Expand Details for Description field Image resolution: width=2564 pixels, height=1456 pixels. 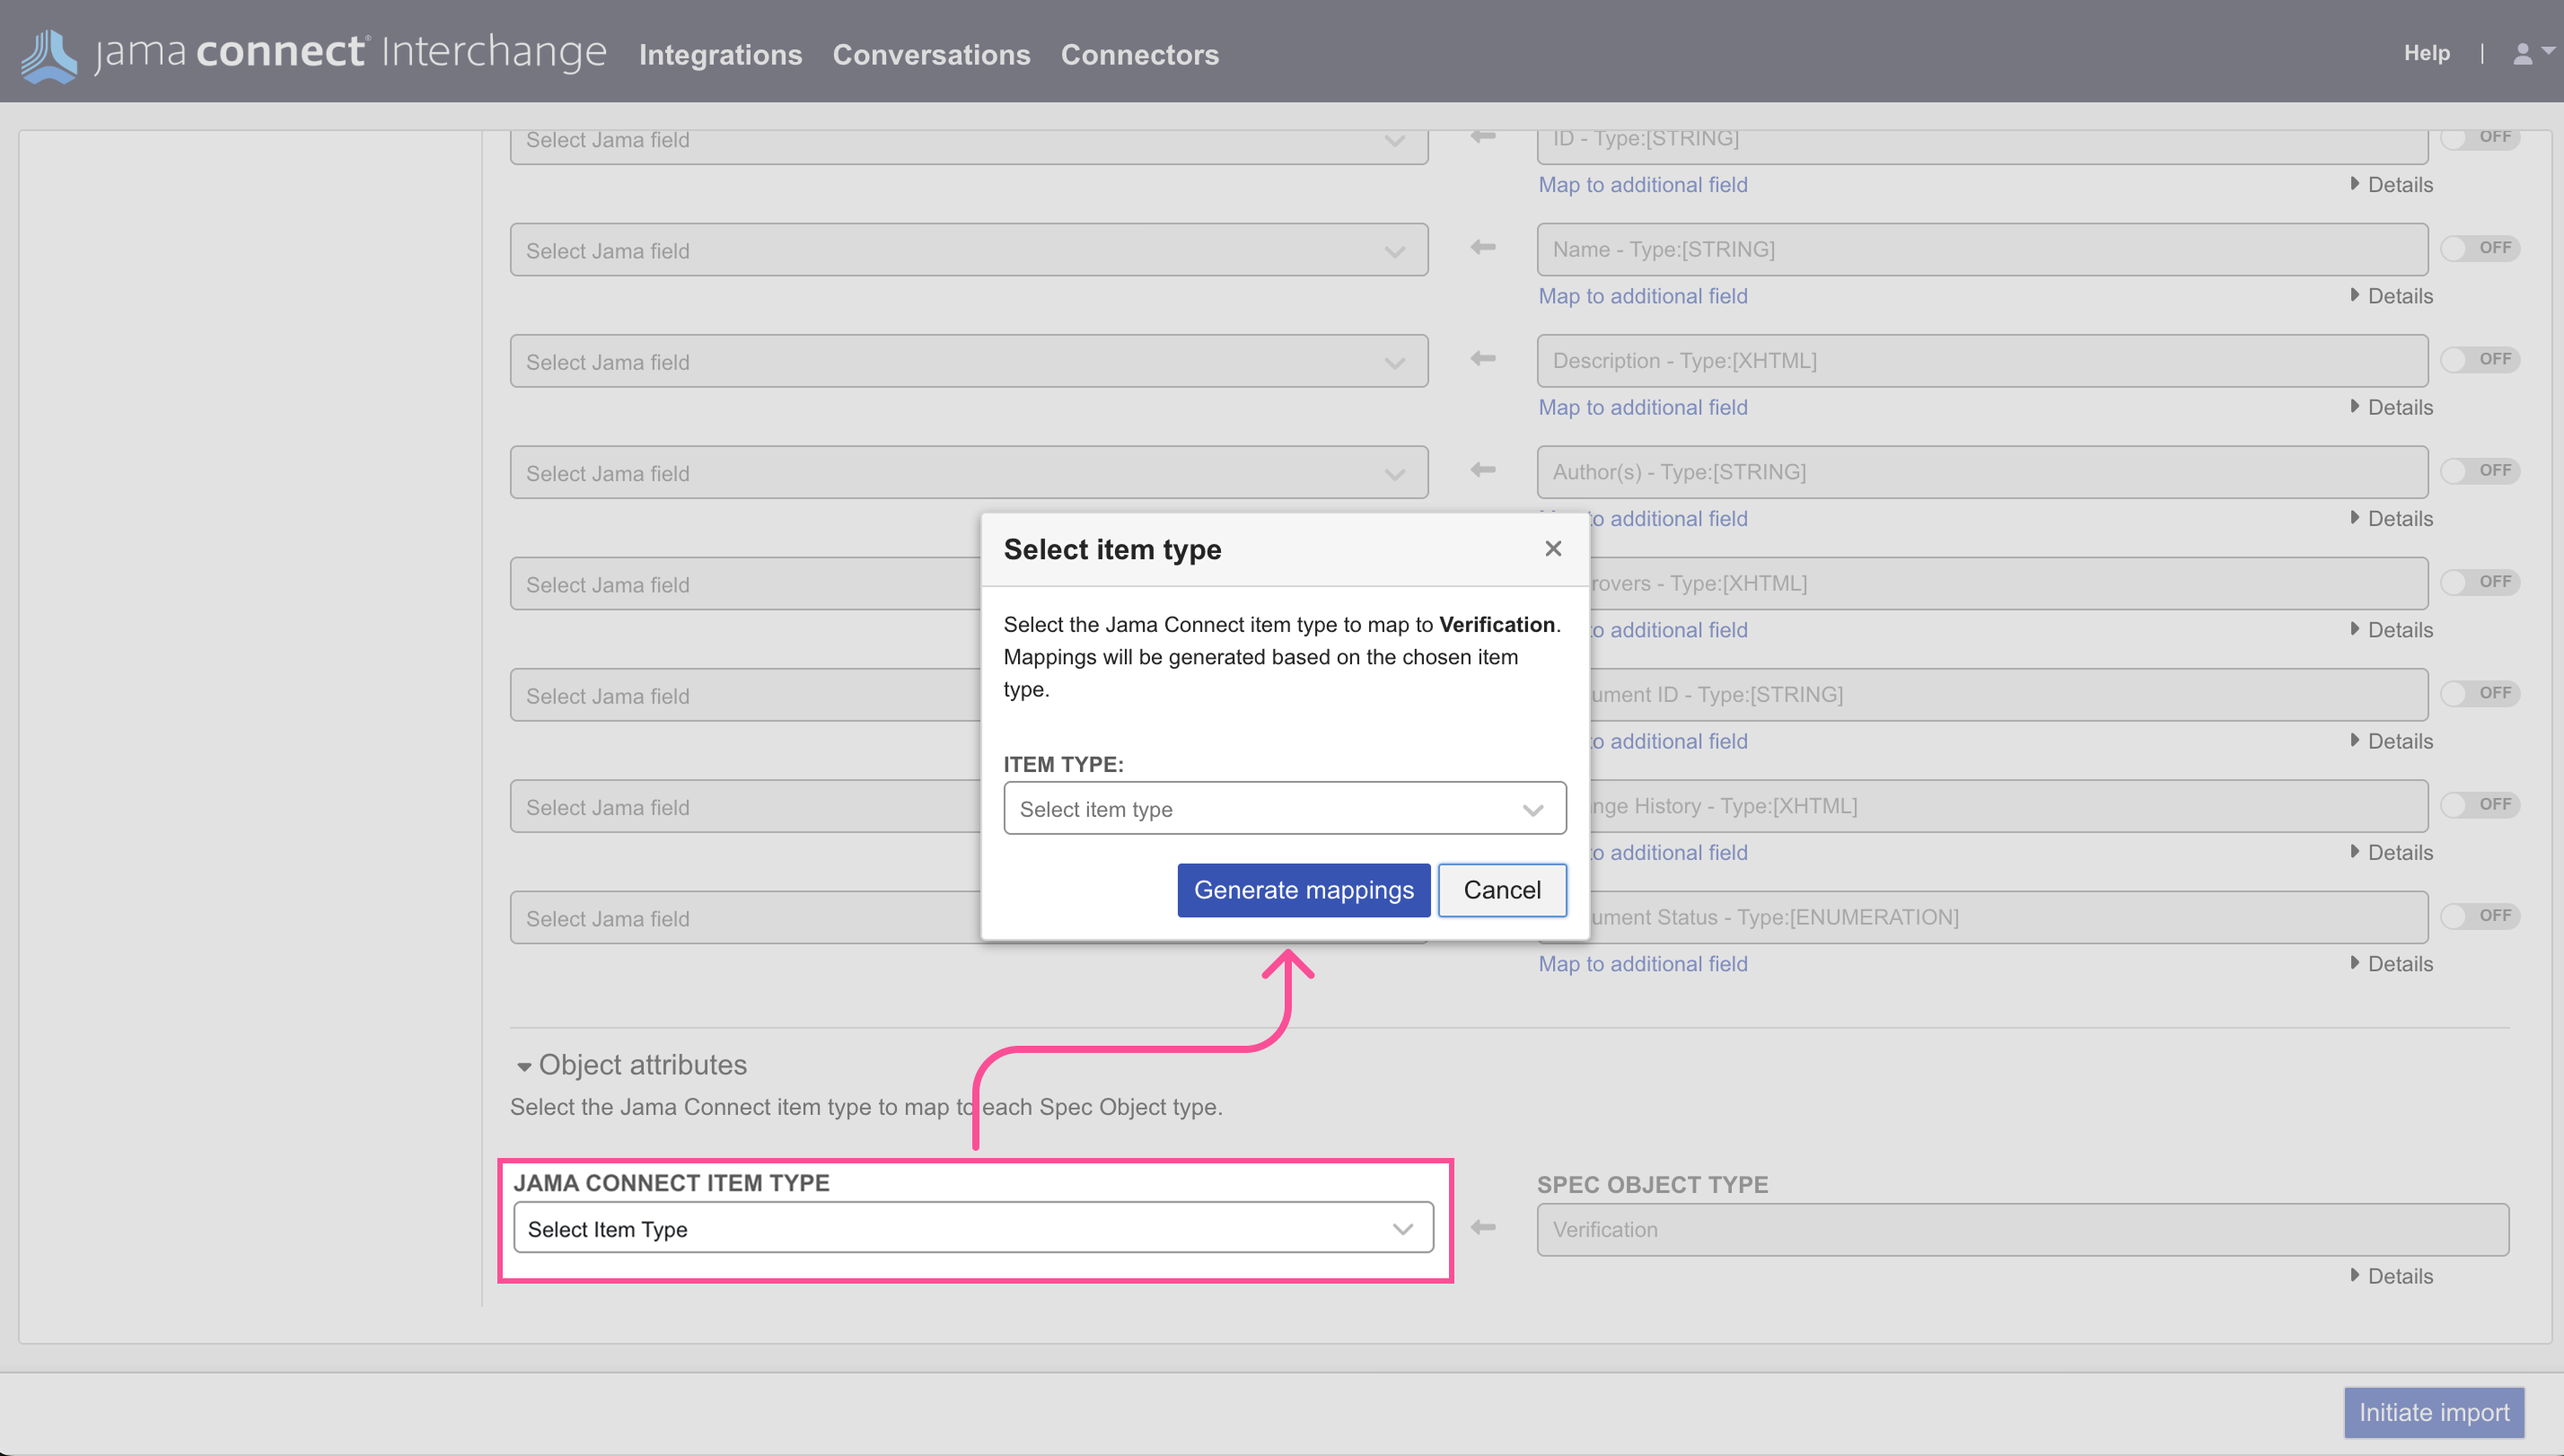2391,407
